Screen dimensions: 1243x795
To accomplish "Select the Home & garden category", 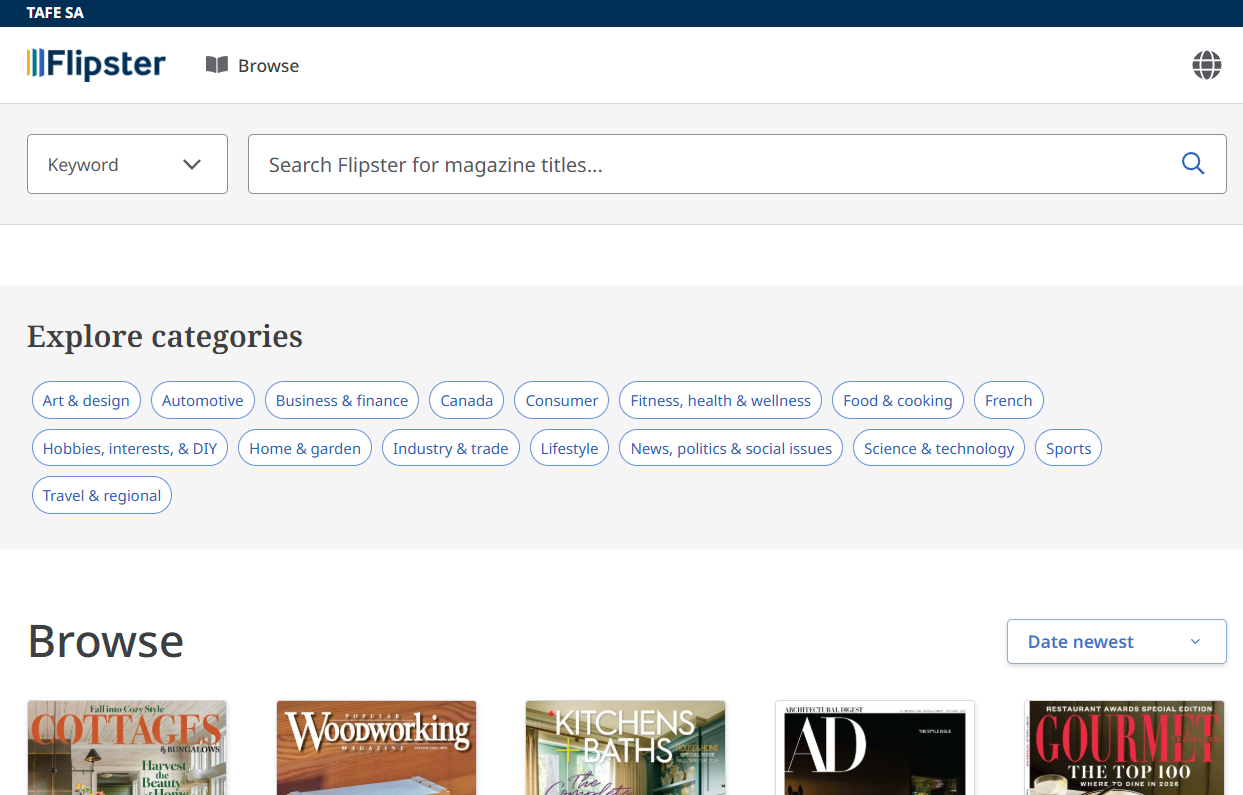I will pyautogui.click(x=305, y=448).
